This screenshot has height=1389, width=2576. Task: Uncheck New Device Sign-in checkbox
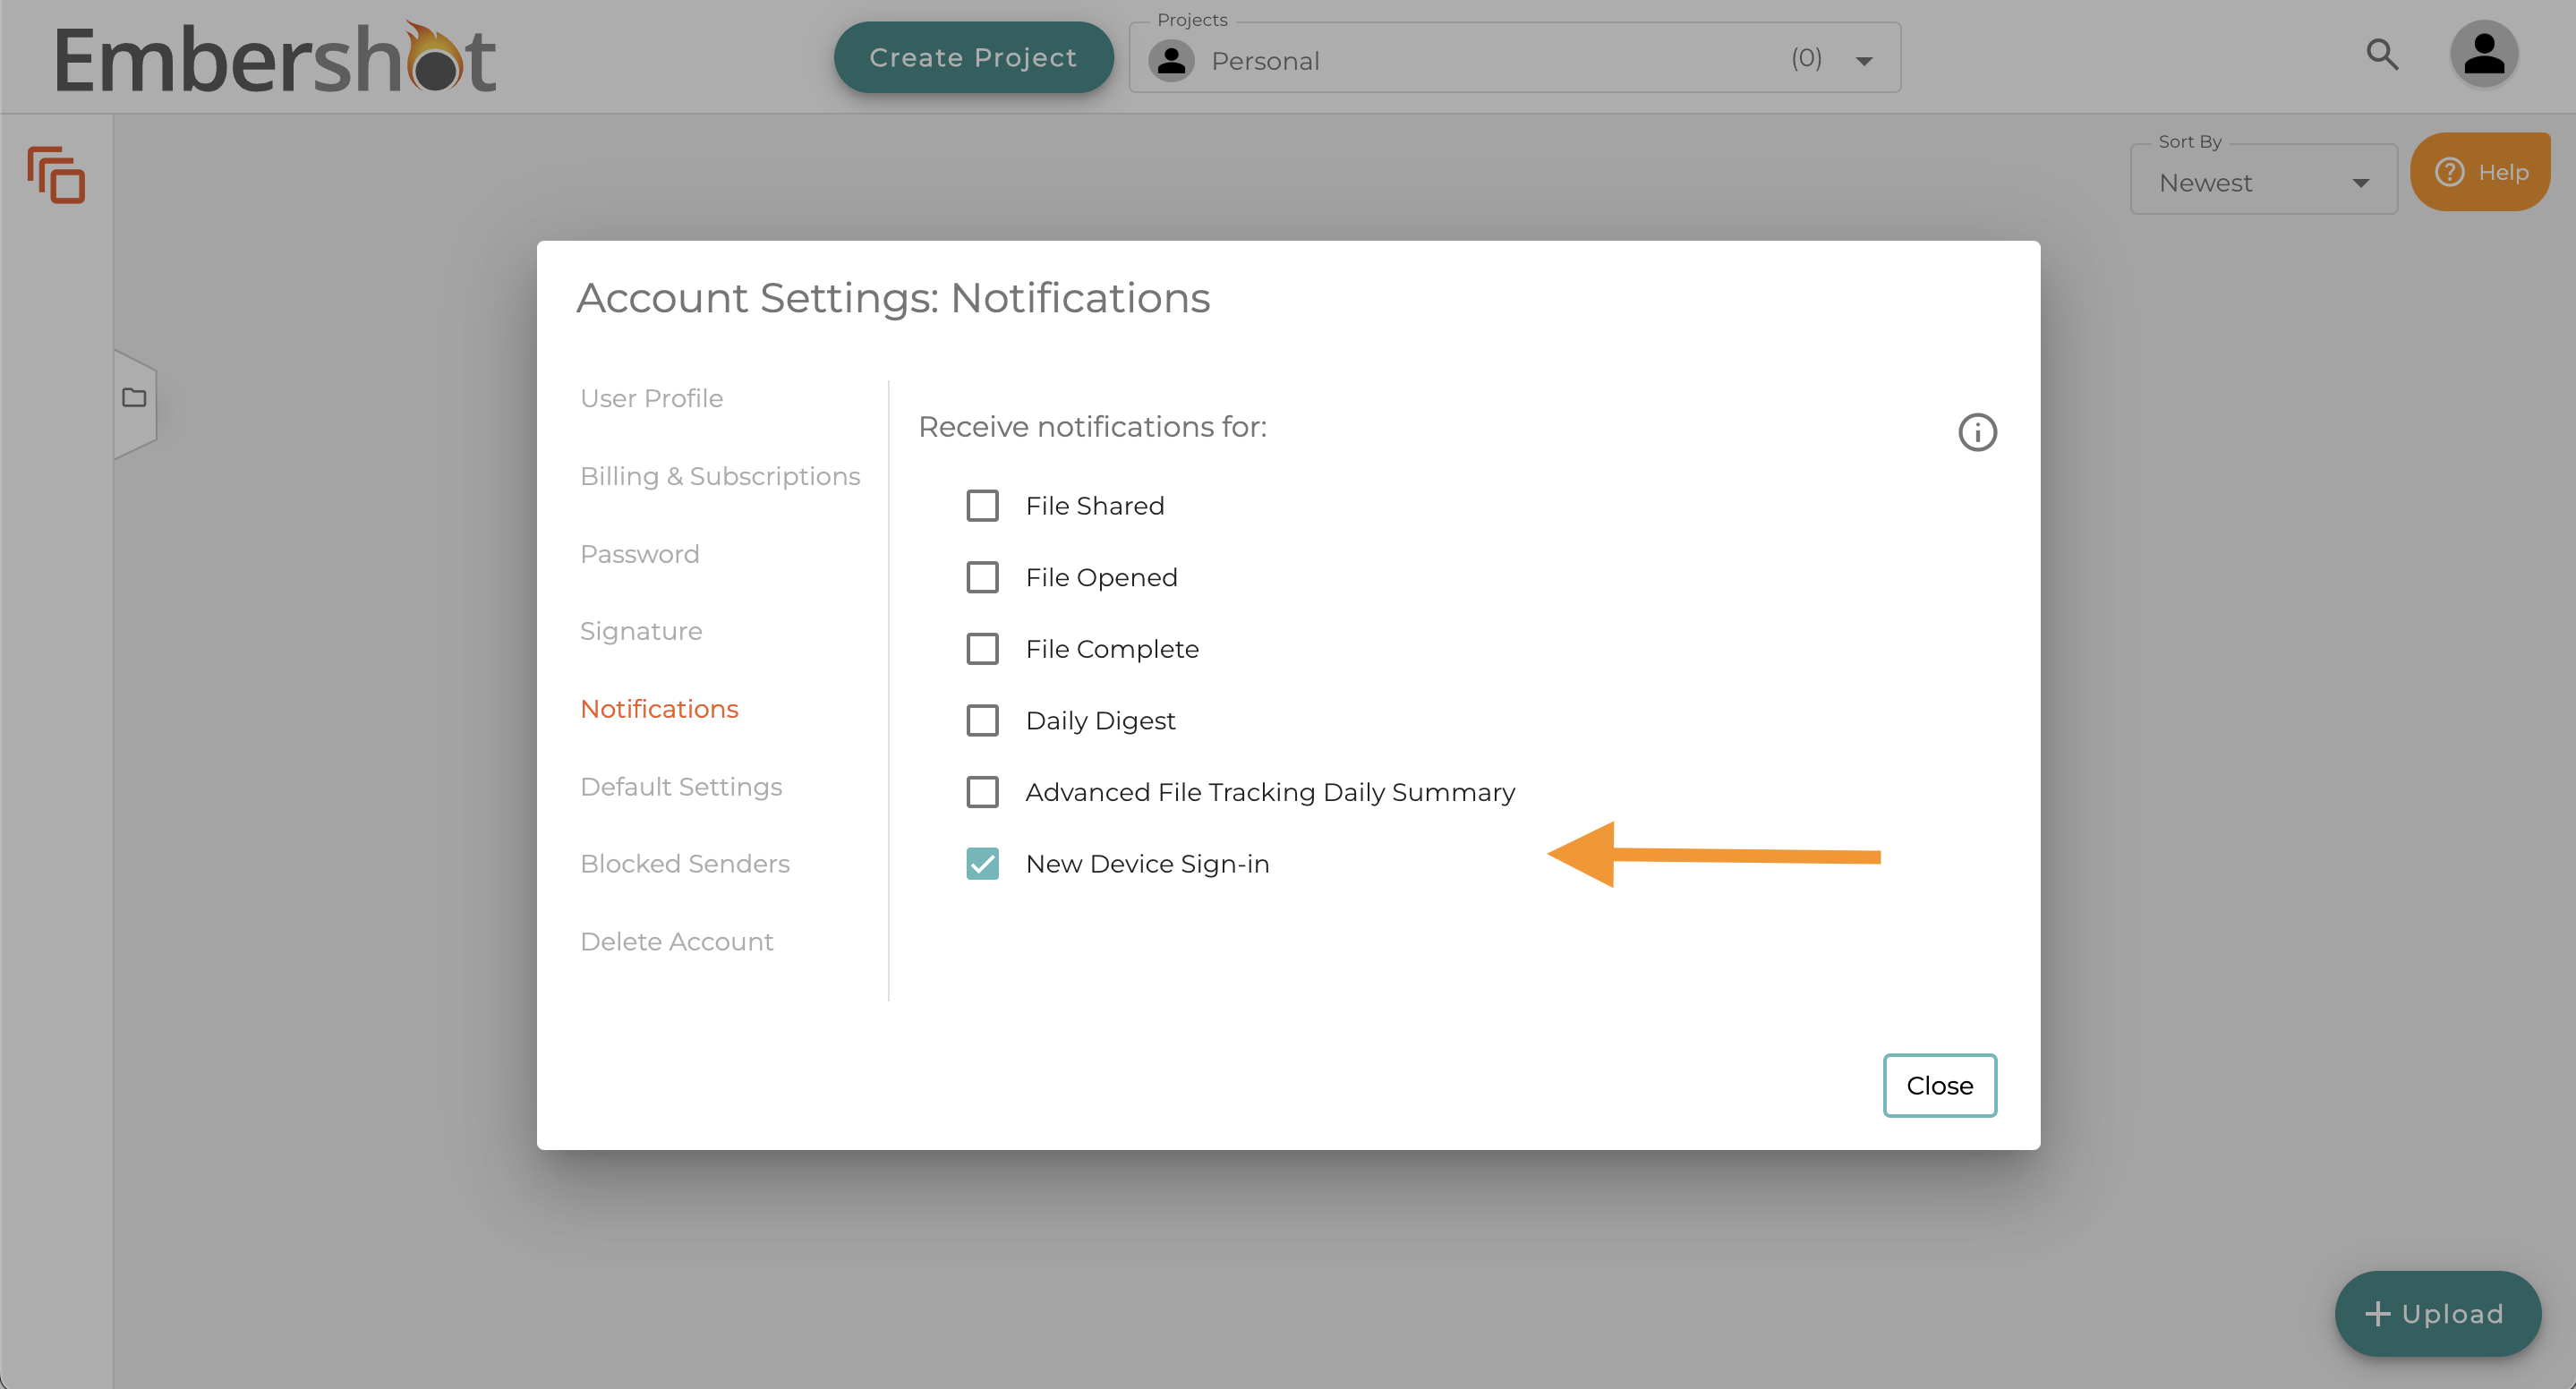click(x=982, y=864)
